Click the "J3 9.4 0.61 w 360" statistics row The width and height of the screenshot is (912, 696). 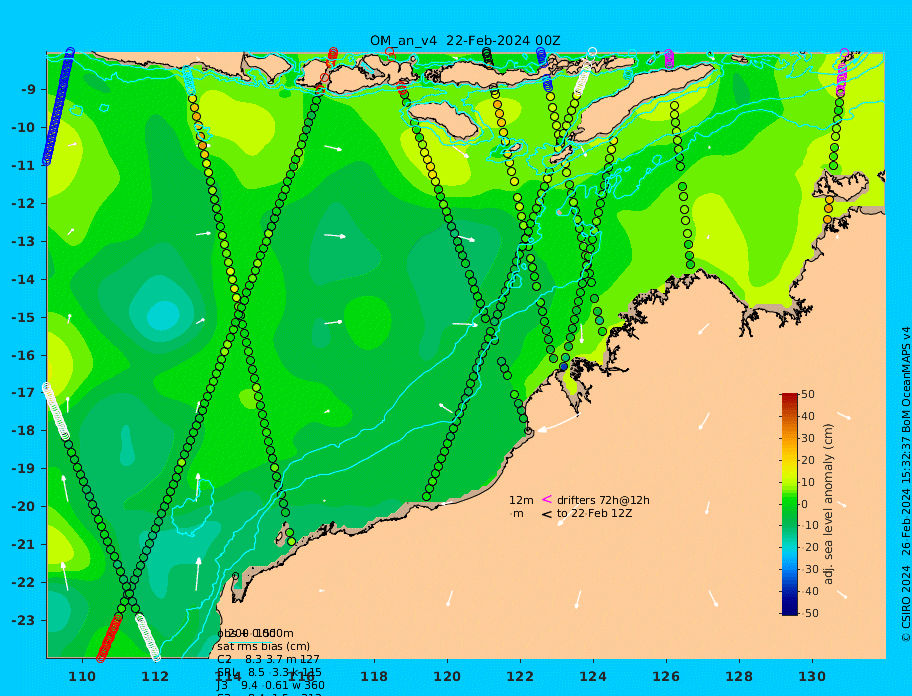point(270,686)
